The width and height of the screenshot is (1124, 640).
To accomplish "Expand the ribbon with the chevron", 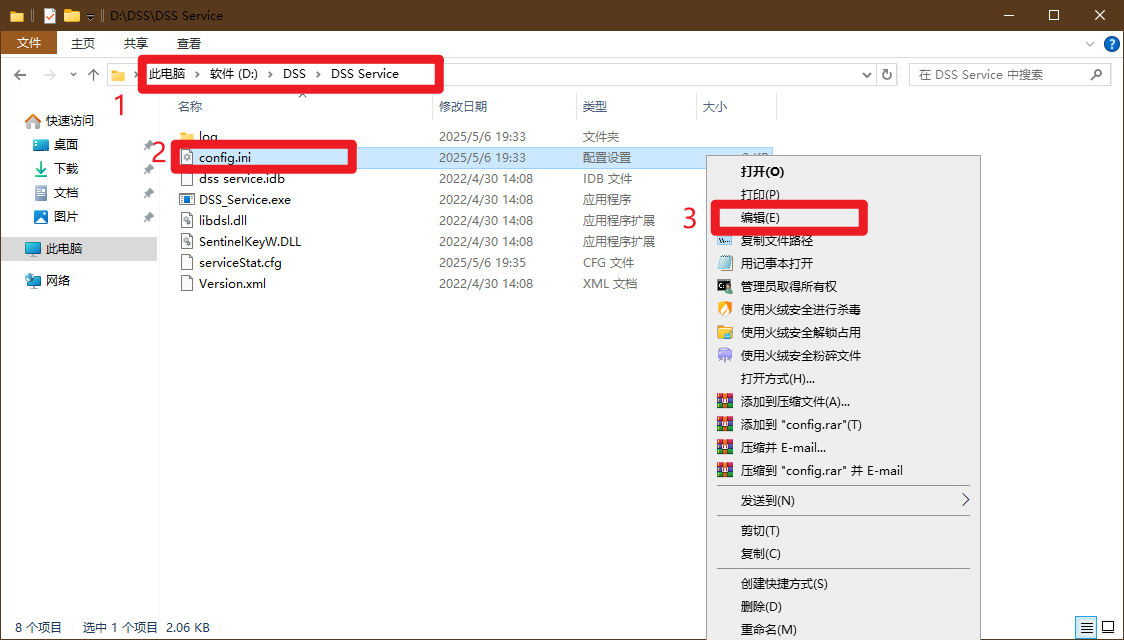I will [1091, 44].
